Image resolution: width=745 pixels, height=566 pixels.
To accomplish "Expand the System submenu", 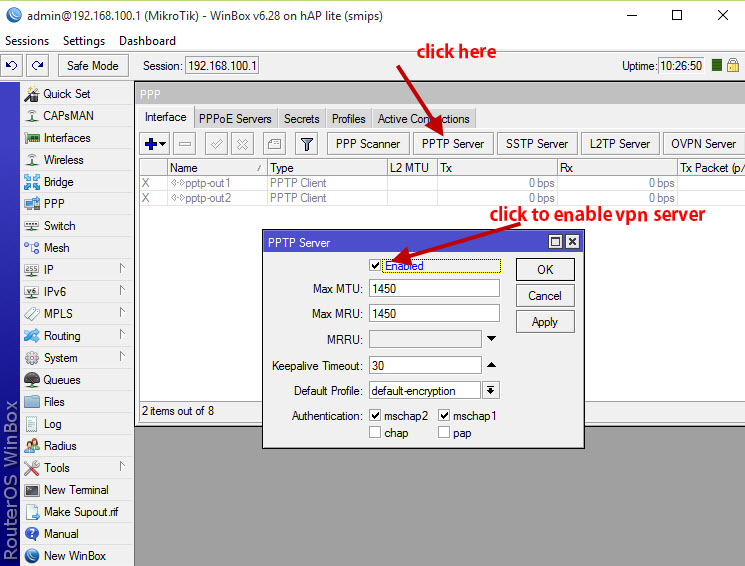I will click(122, 356).
